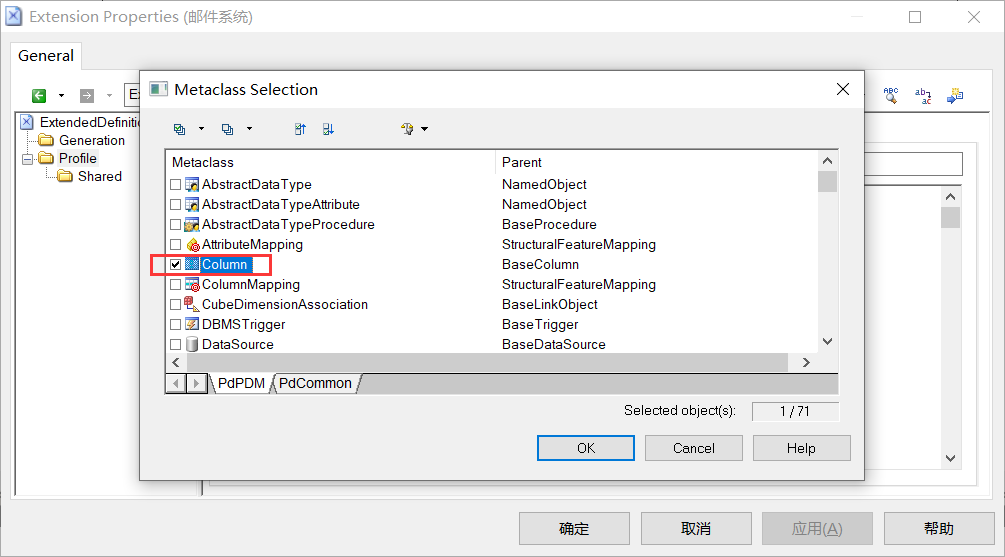This screenshot has width=1005, height=557.
Task: Select Generation folder in tree
Action: pos(92,140)
